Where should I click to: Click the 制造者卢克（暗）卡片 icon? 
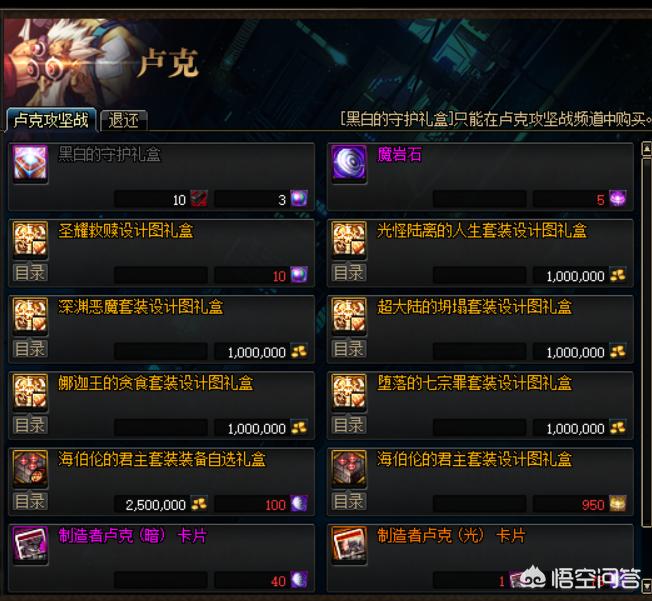30,544
